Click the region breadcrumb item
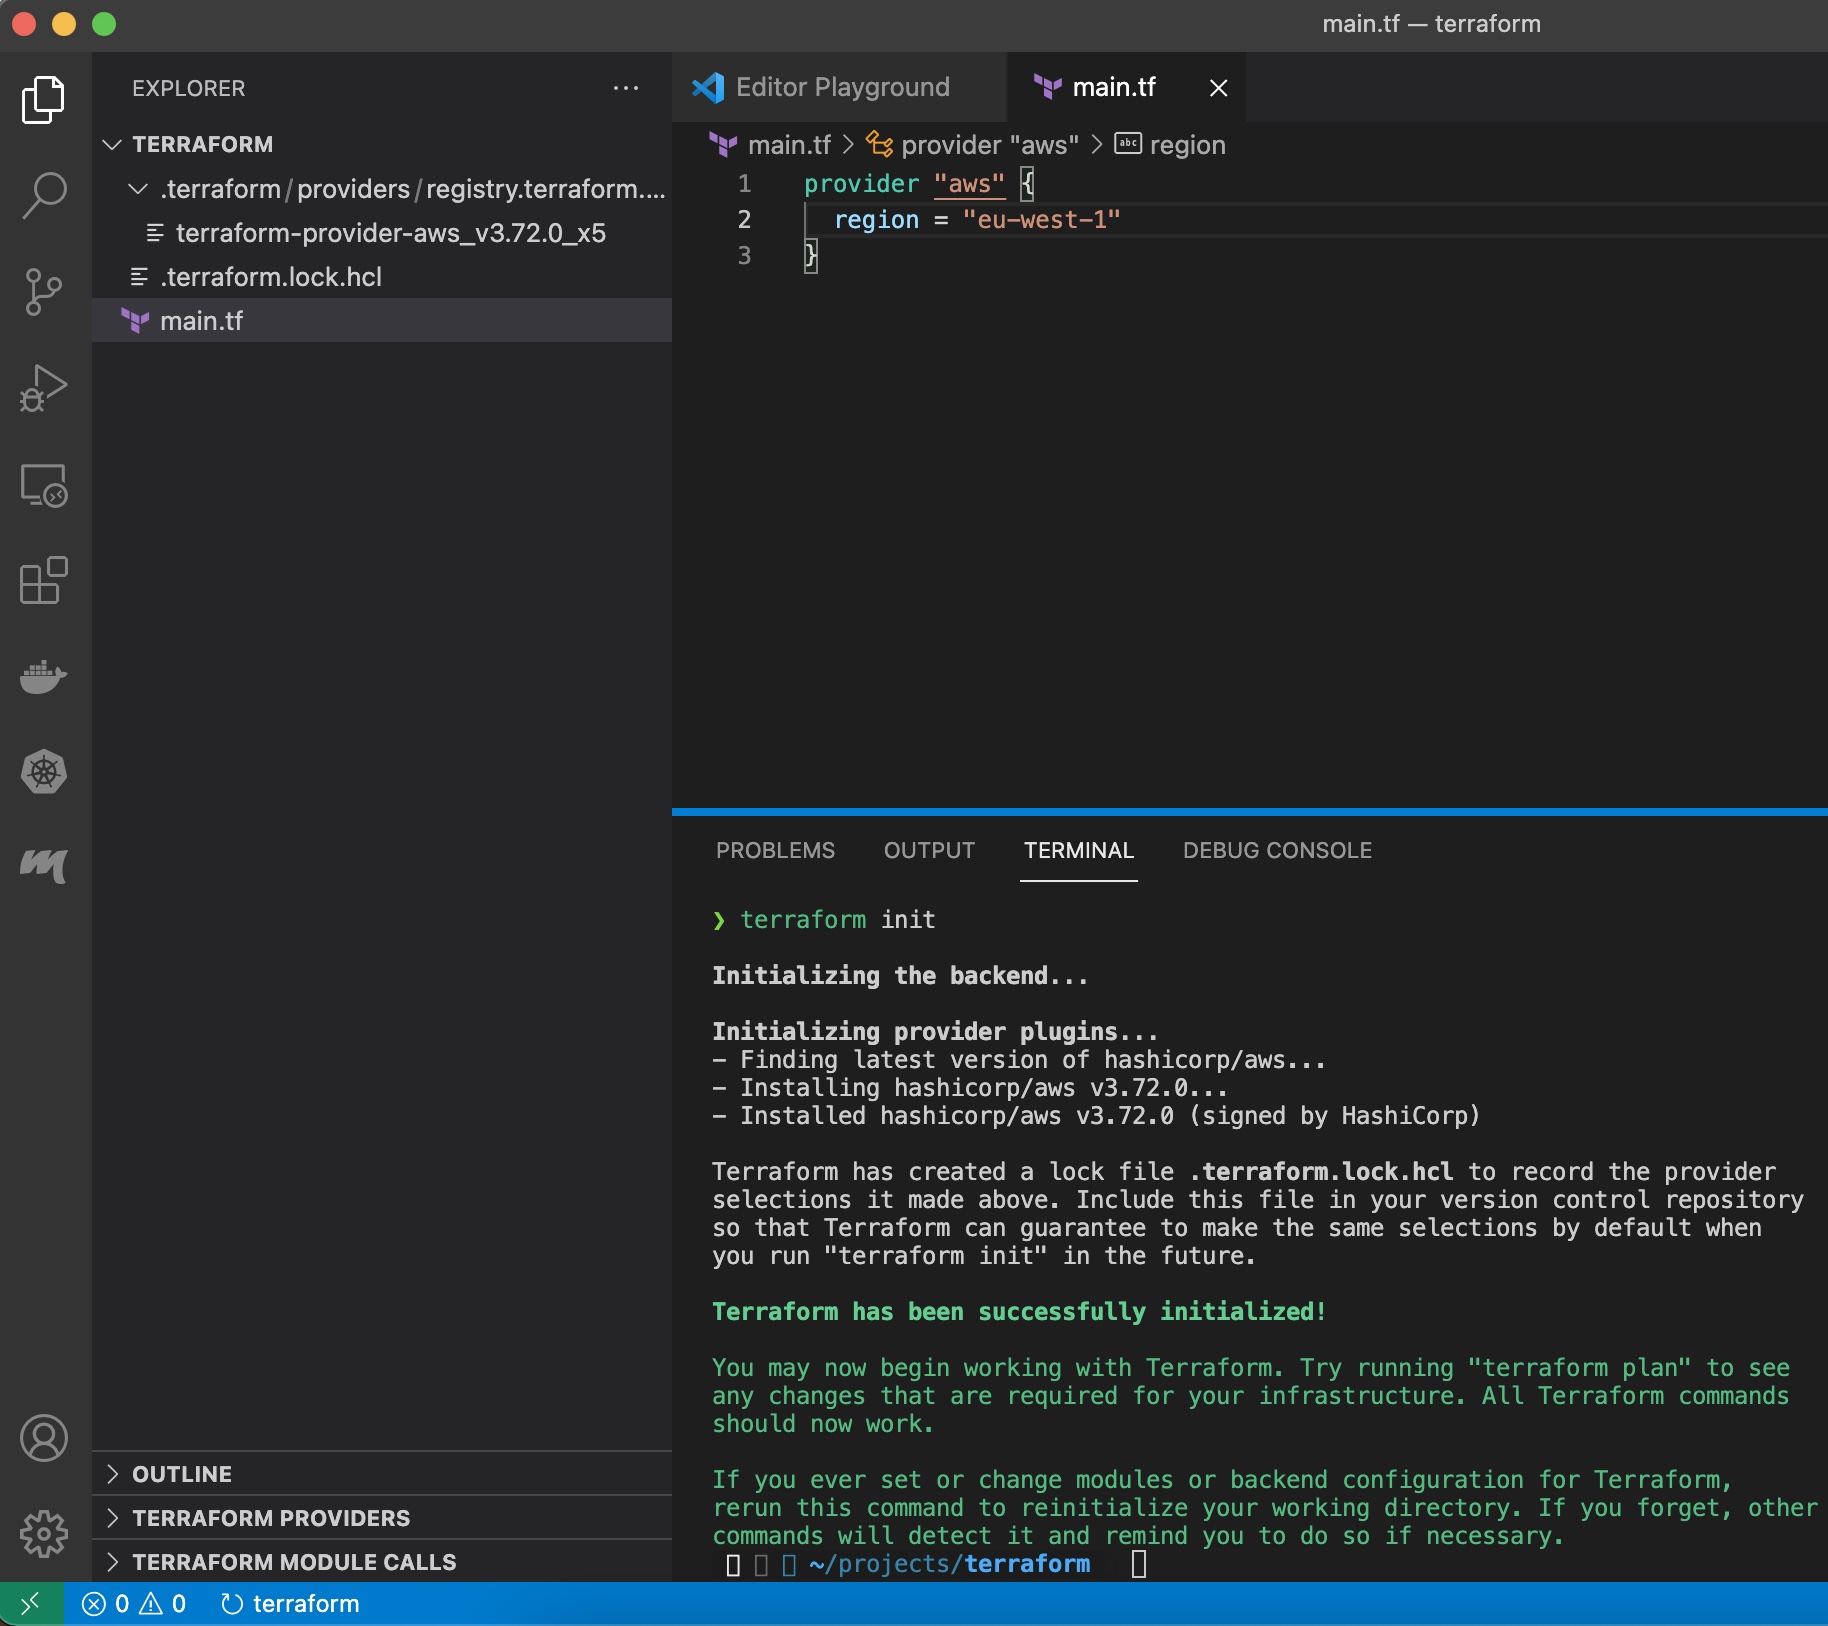The width and height of the screenshot is (1828, 1626). (x=1170, y=145)
